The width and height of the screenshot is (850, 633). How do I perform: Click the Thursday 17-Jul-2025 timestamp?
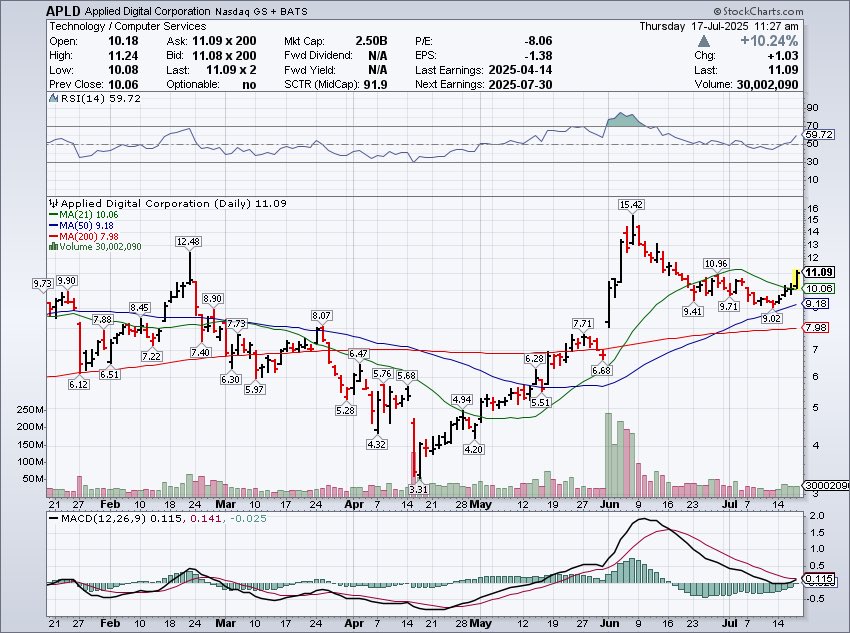[x=719, y=26]
